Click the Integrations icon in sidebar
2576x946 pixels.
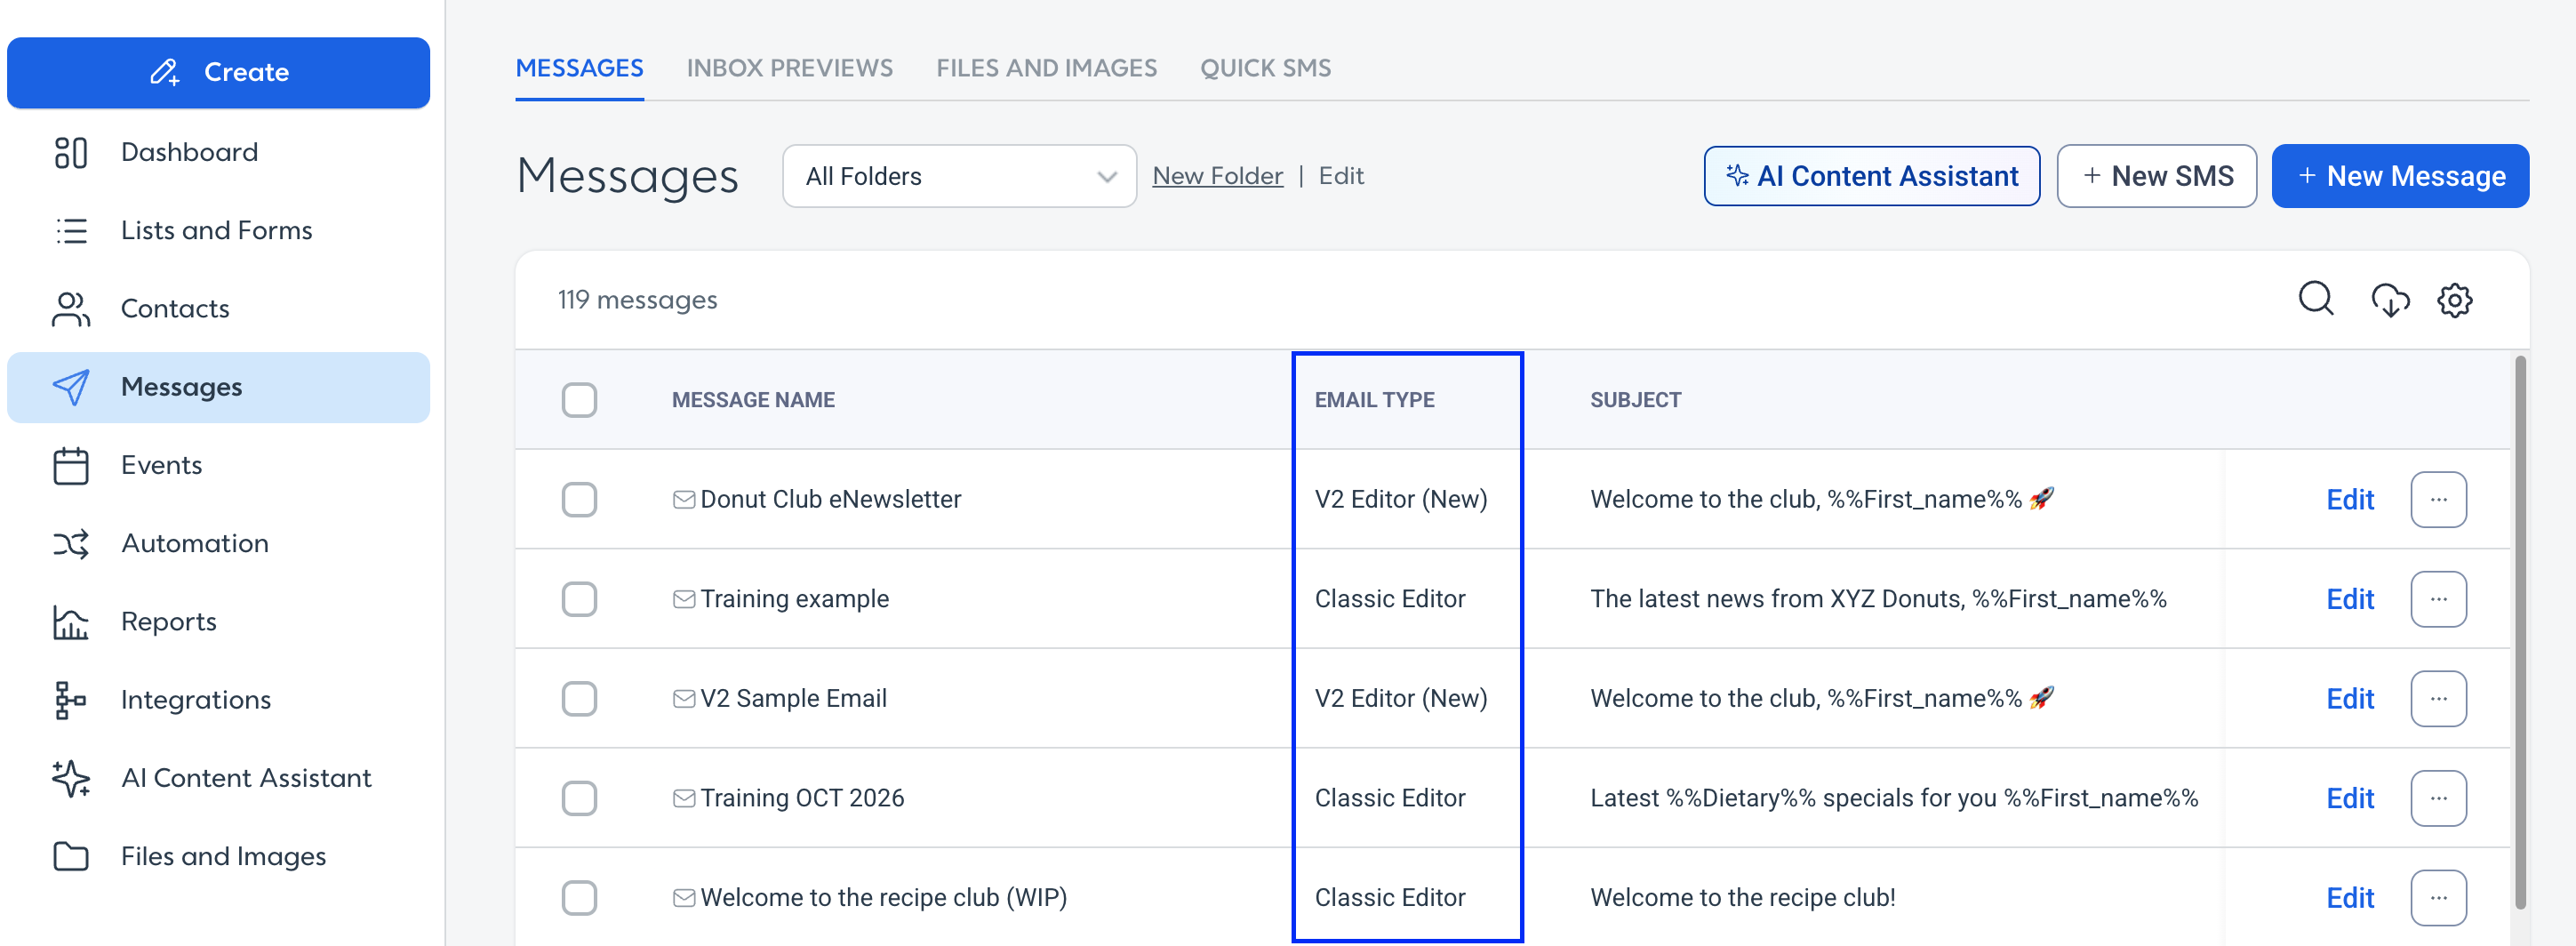(71, 700)
